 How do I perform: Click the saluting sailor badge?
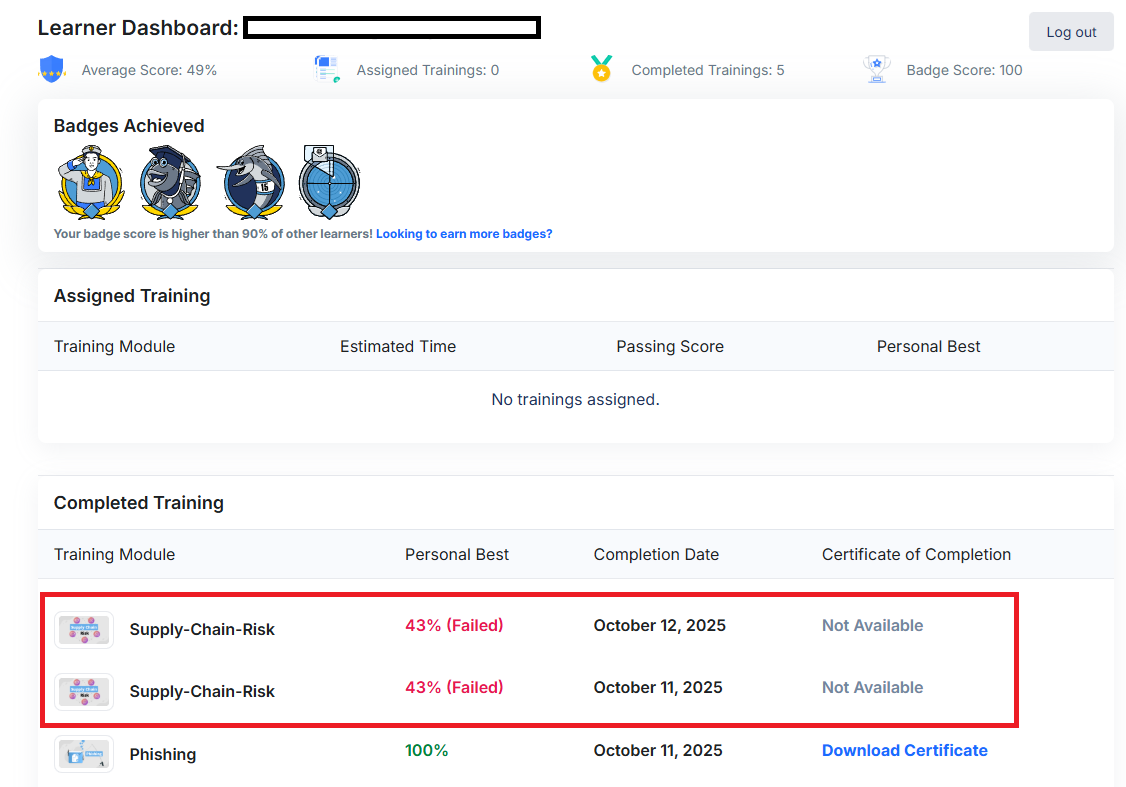click(x=91, y=181)
